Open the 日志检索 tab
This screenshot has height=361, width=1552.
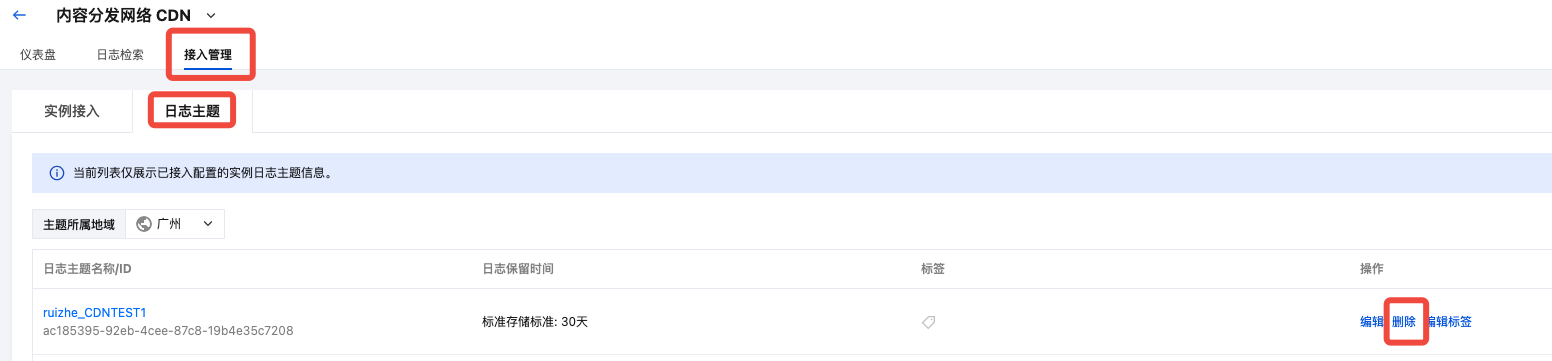(x=120, y=55)
